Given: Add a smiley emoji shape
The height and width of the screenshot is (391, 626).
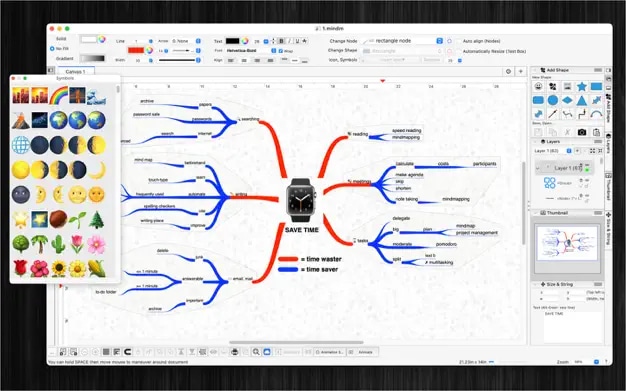Looking at the screenshot, I should click(538, 86).
